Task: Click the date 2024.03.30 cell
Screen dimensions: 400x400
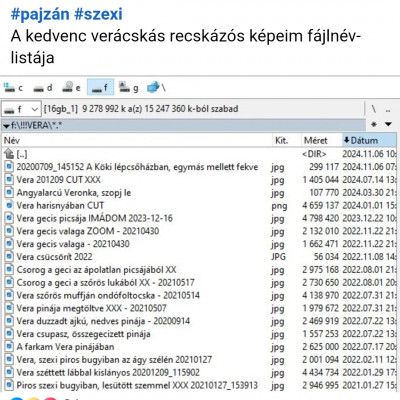Action: coord(369,192)
